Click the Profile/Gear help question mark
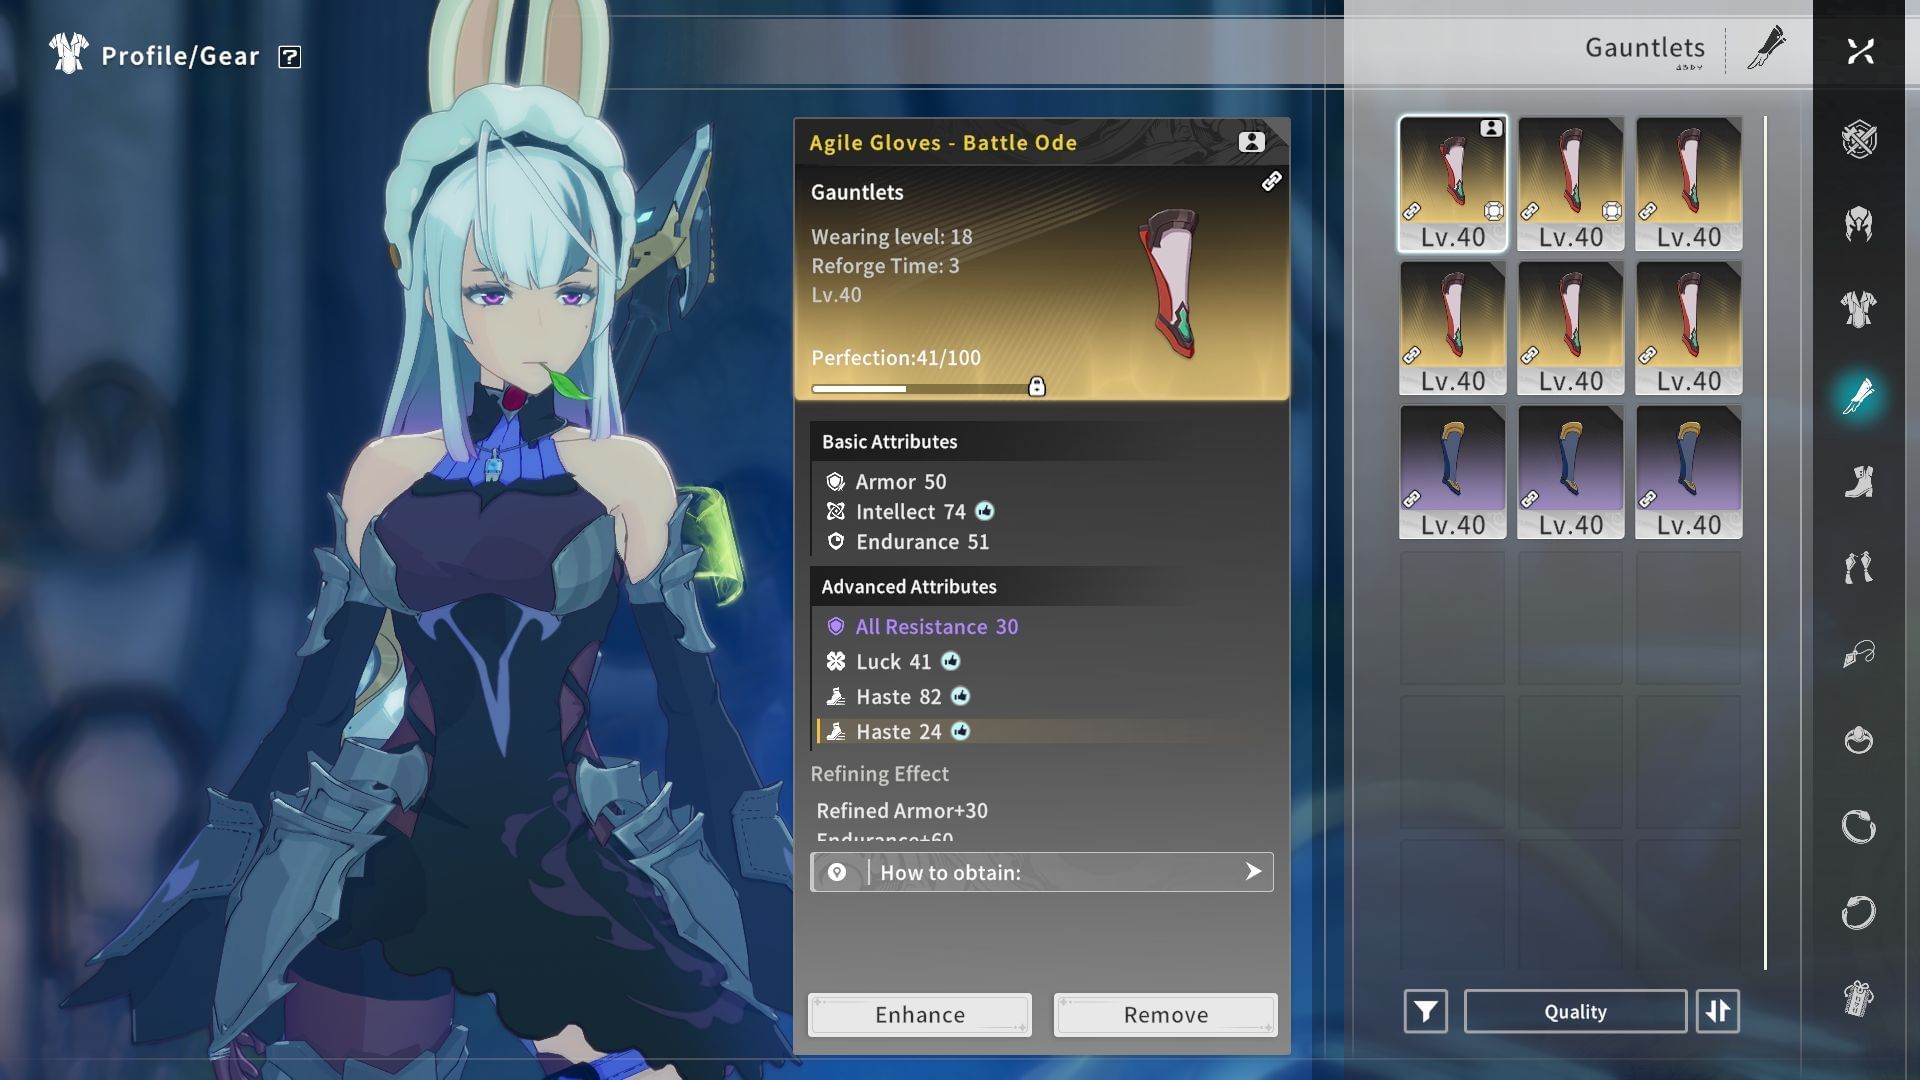The height and width of the screenshot is (1080, 1920). point(289,57)
